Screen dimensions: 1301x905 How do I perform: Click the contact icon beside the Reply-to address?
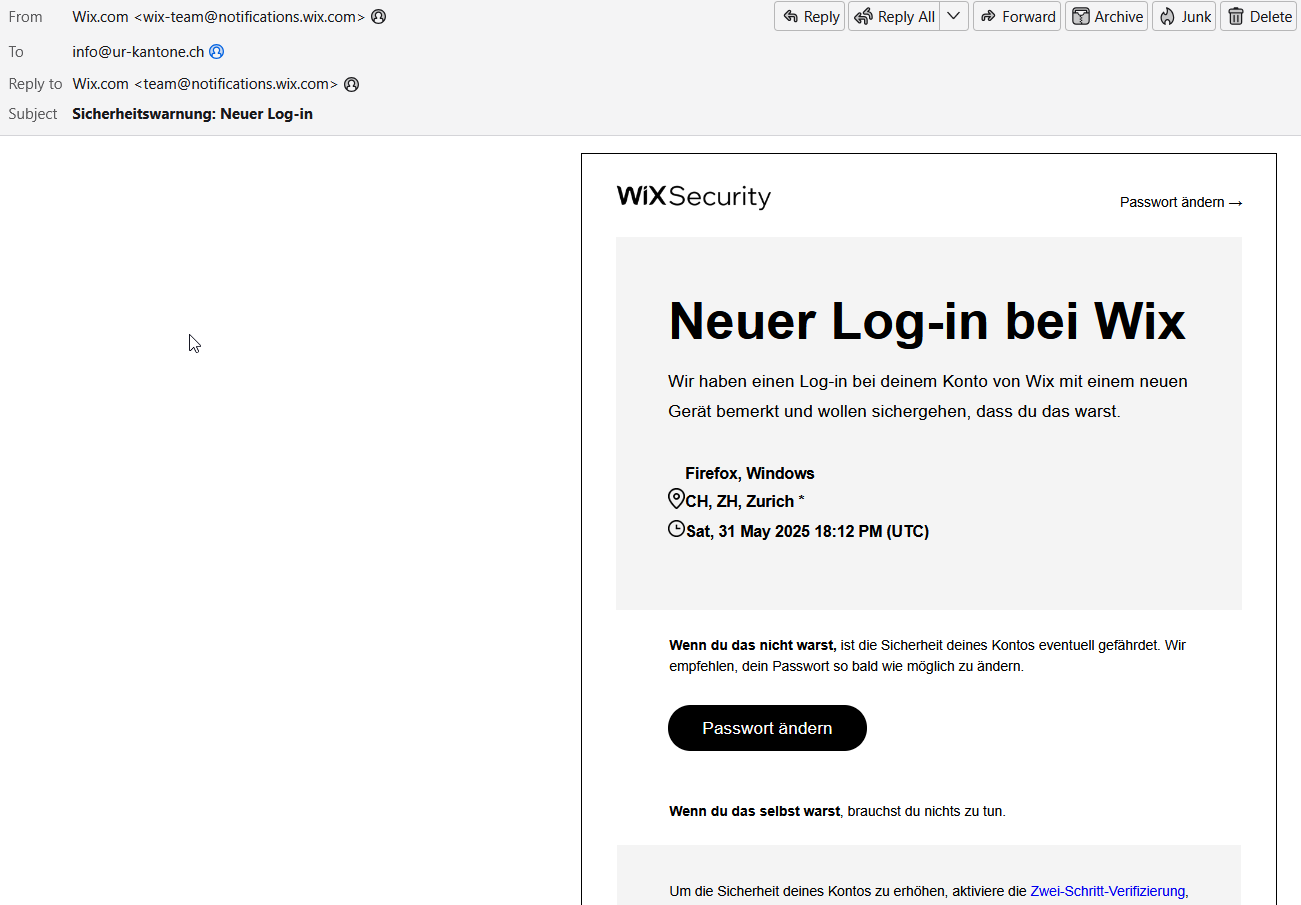[351, 84]
